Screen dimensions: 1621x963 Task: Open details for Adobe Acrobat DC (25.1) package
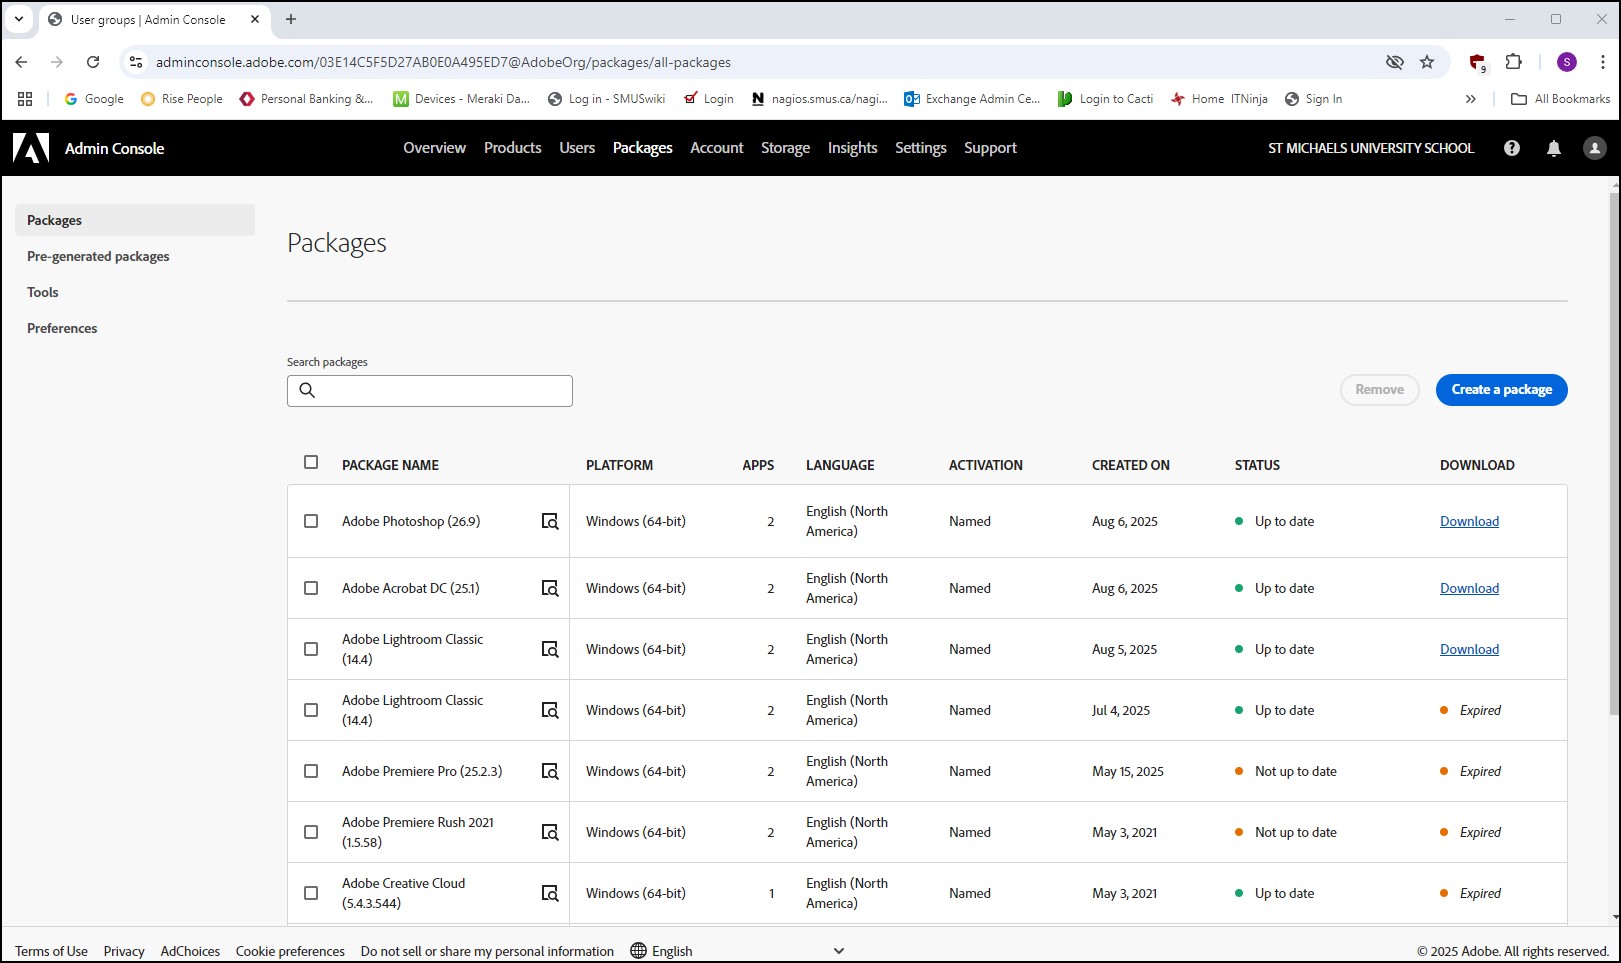550,588
